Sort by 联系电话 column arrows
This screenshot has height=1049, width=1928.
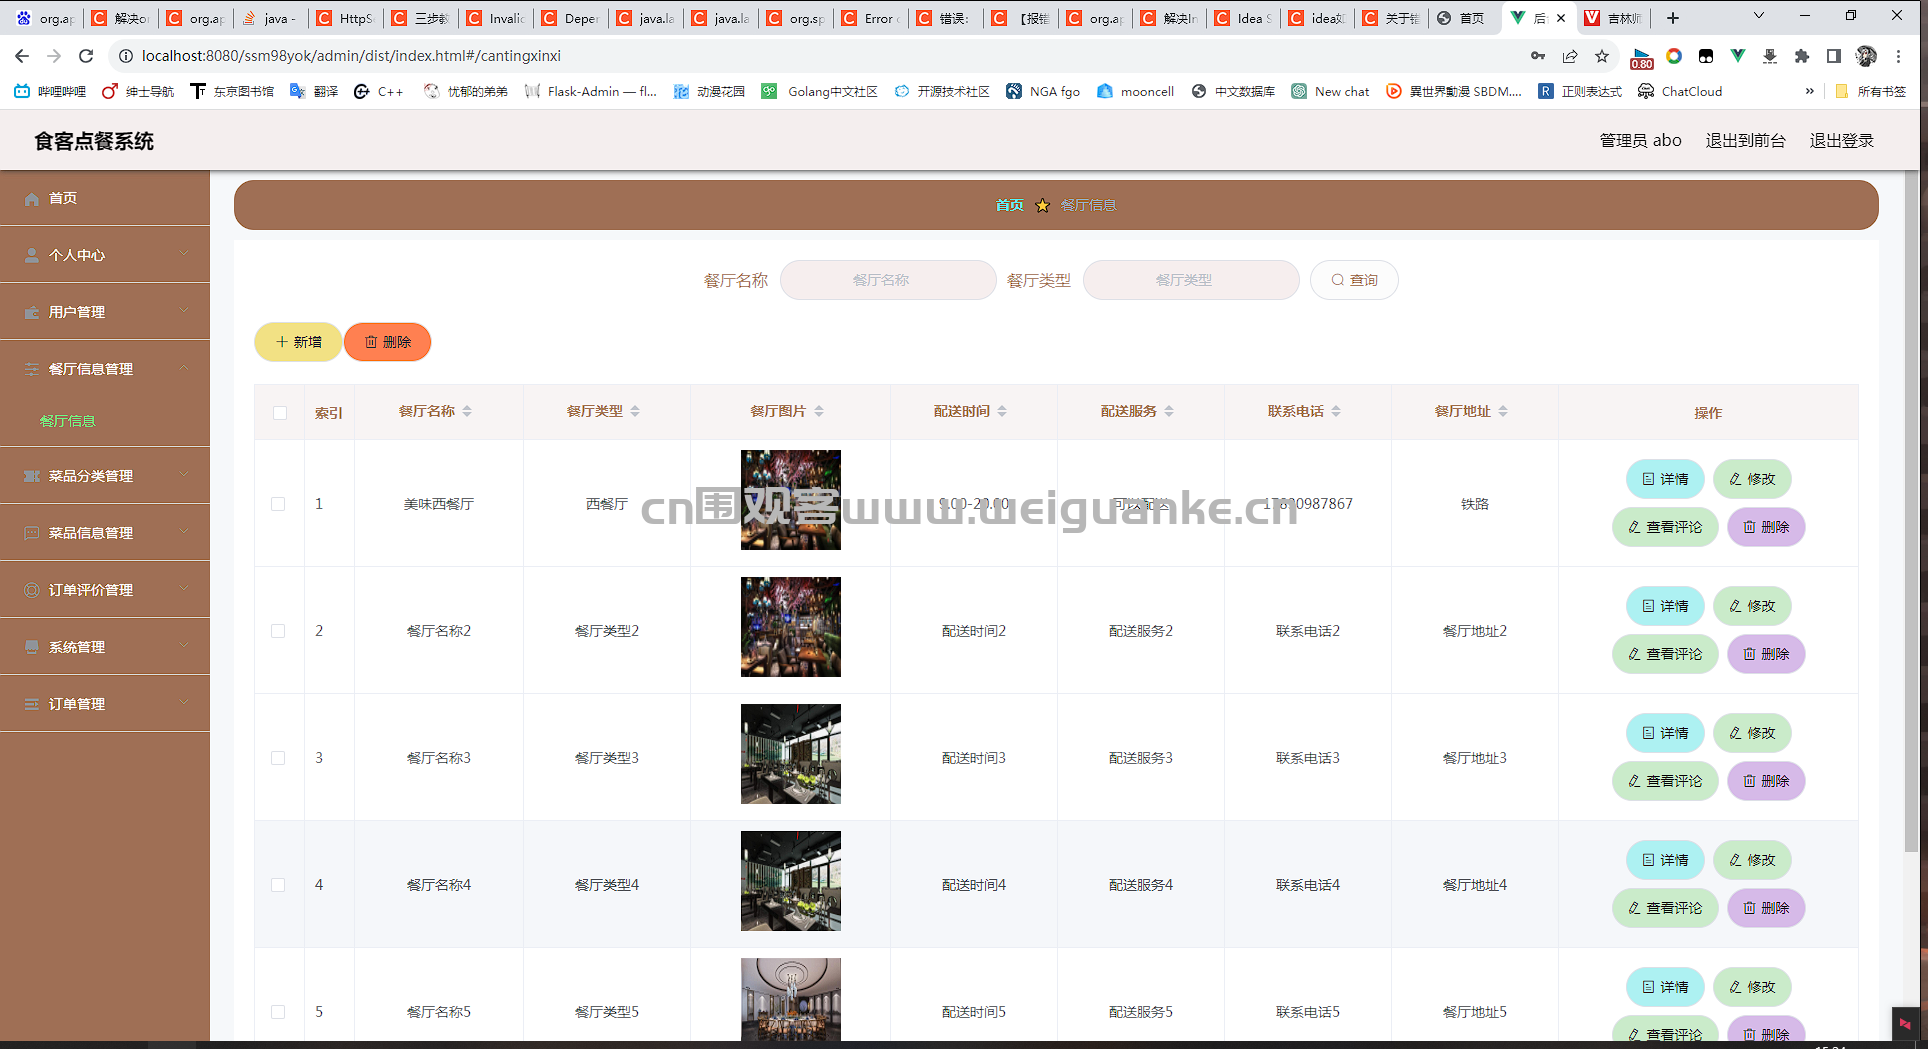click(x=1336, y=411)
